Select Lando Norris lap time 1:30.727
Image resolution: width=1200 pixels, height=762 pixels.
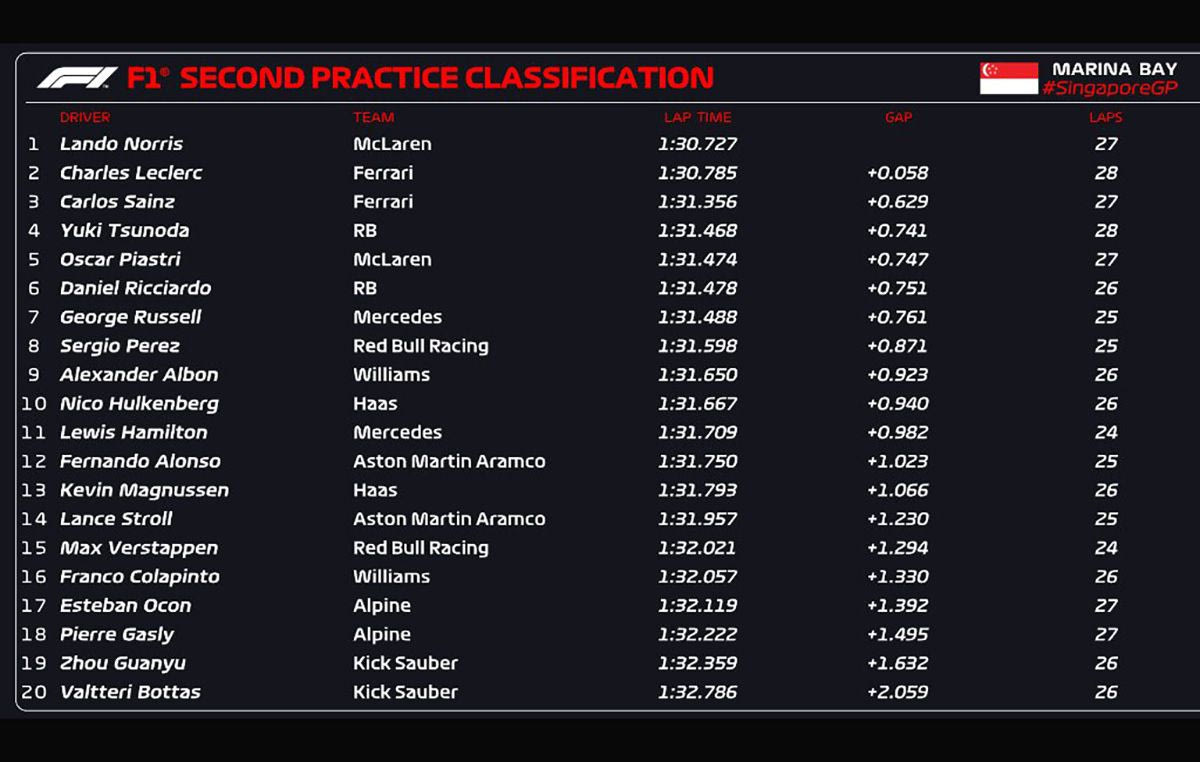697,144
